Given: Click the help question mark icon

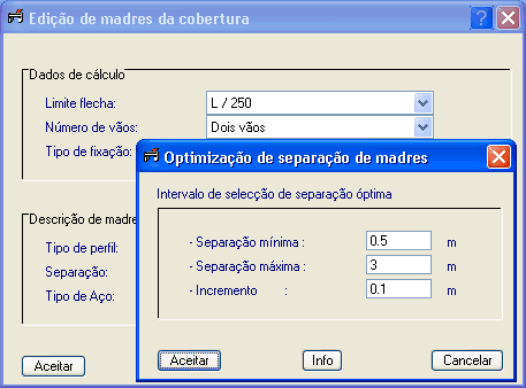Looking at the screenshot, I should tap(481, 18).
